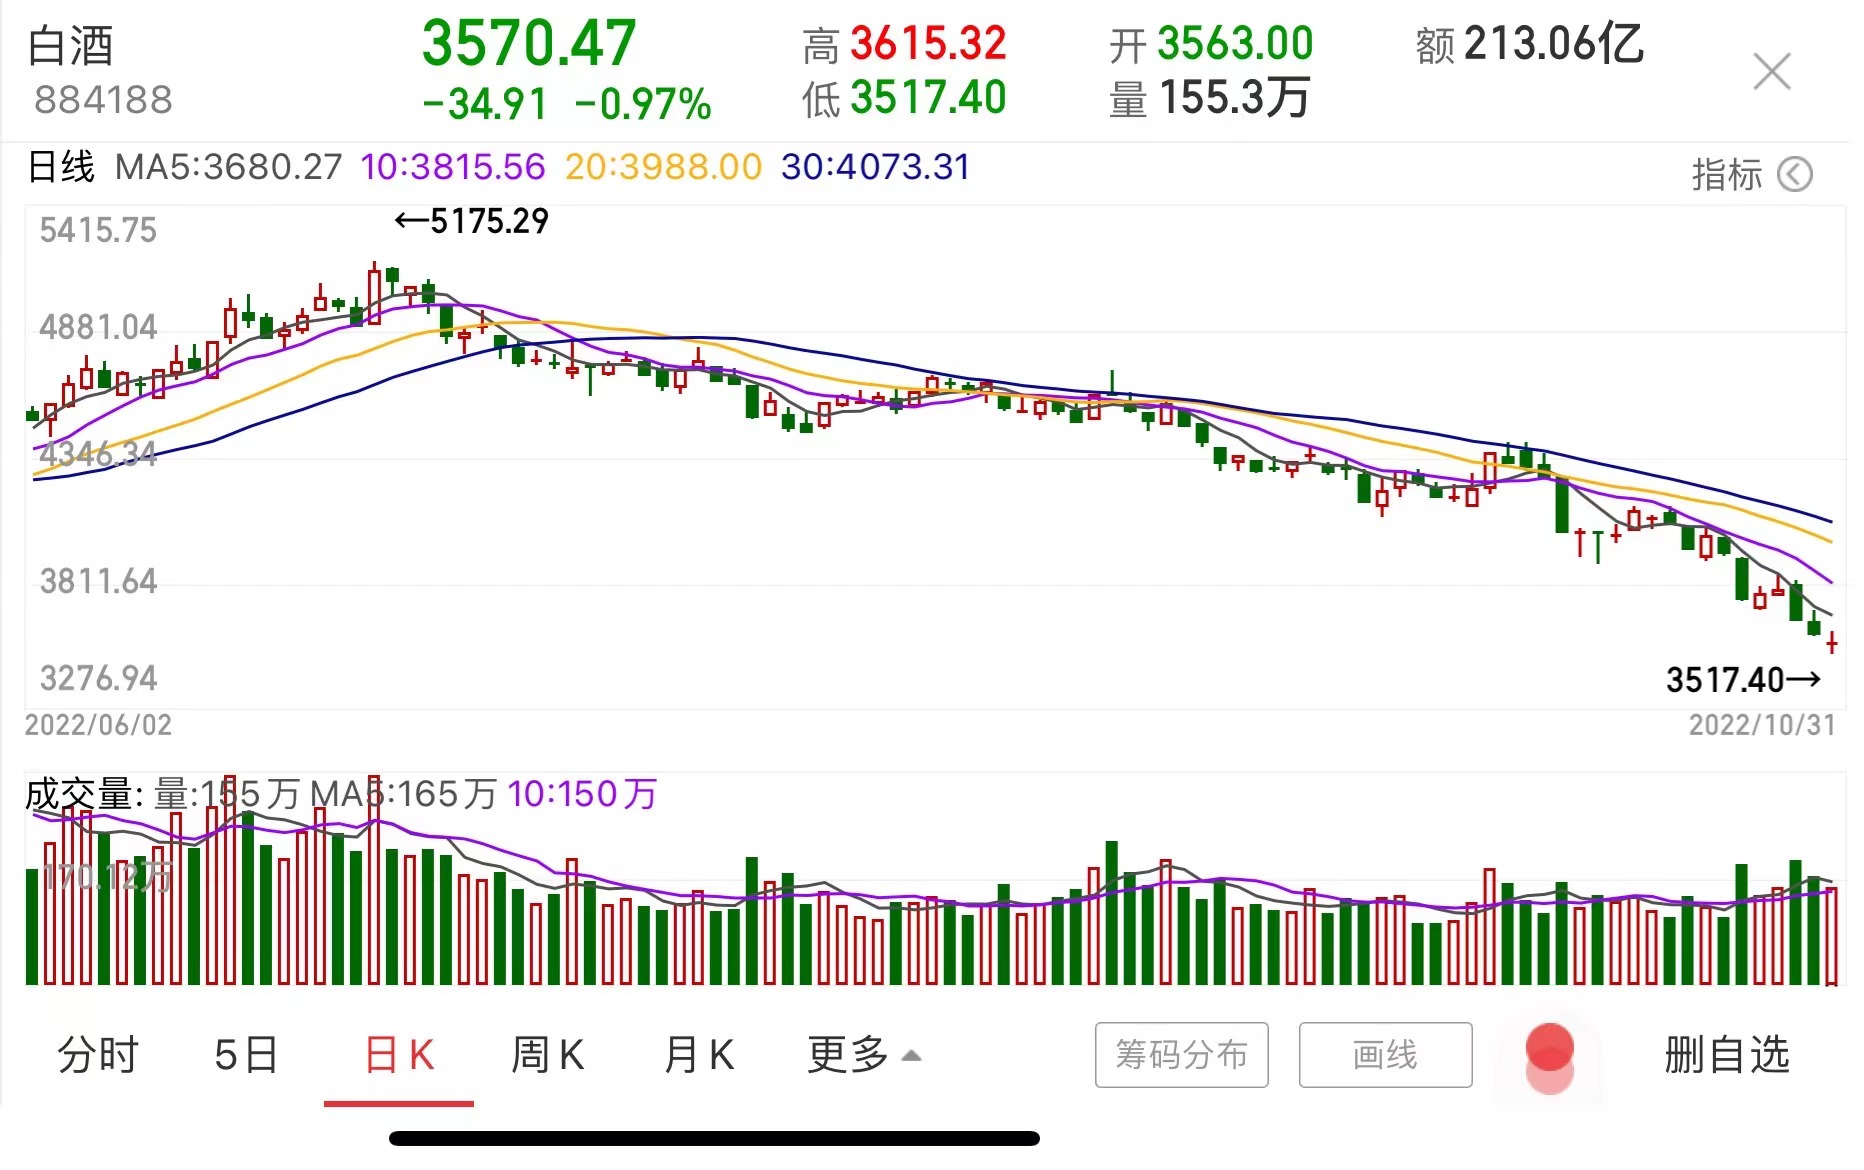Open the 指标 indicator settings
This screenshot has height=1170, width=1864.
tap(1726, 175)
